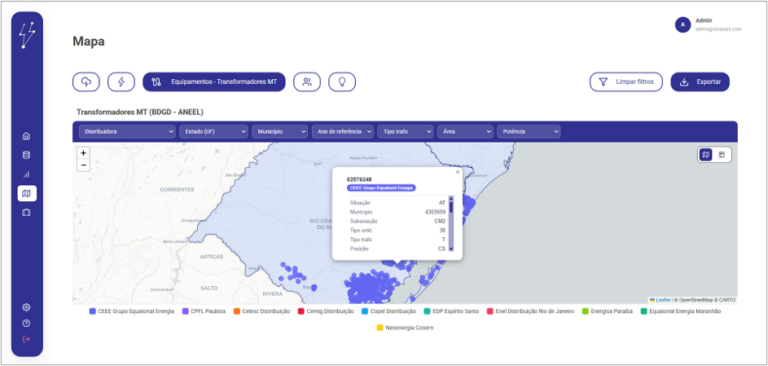
Task: Toggle Copel Distribuição legend entry
Action: click(x=388, y=312)
